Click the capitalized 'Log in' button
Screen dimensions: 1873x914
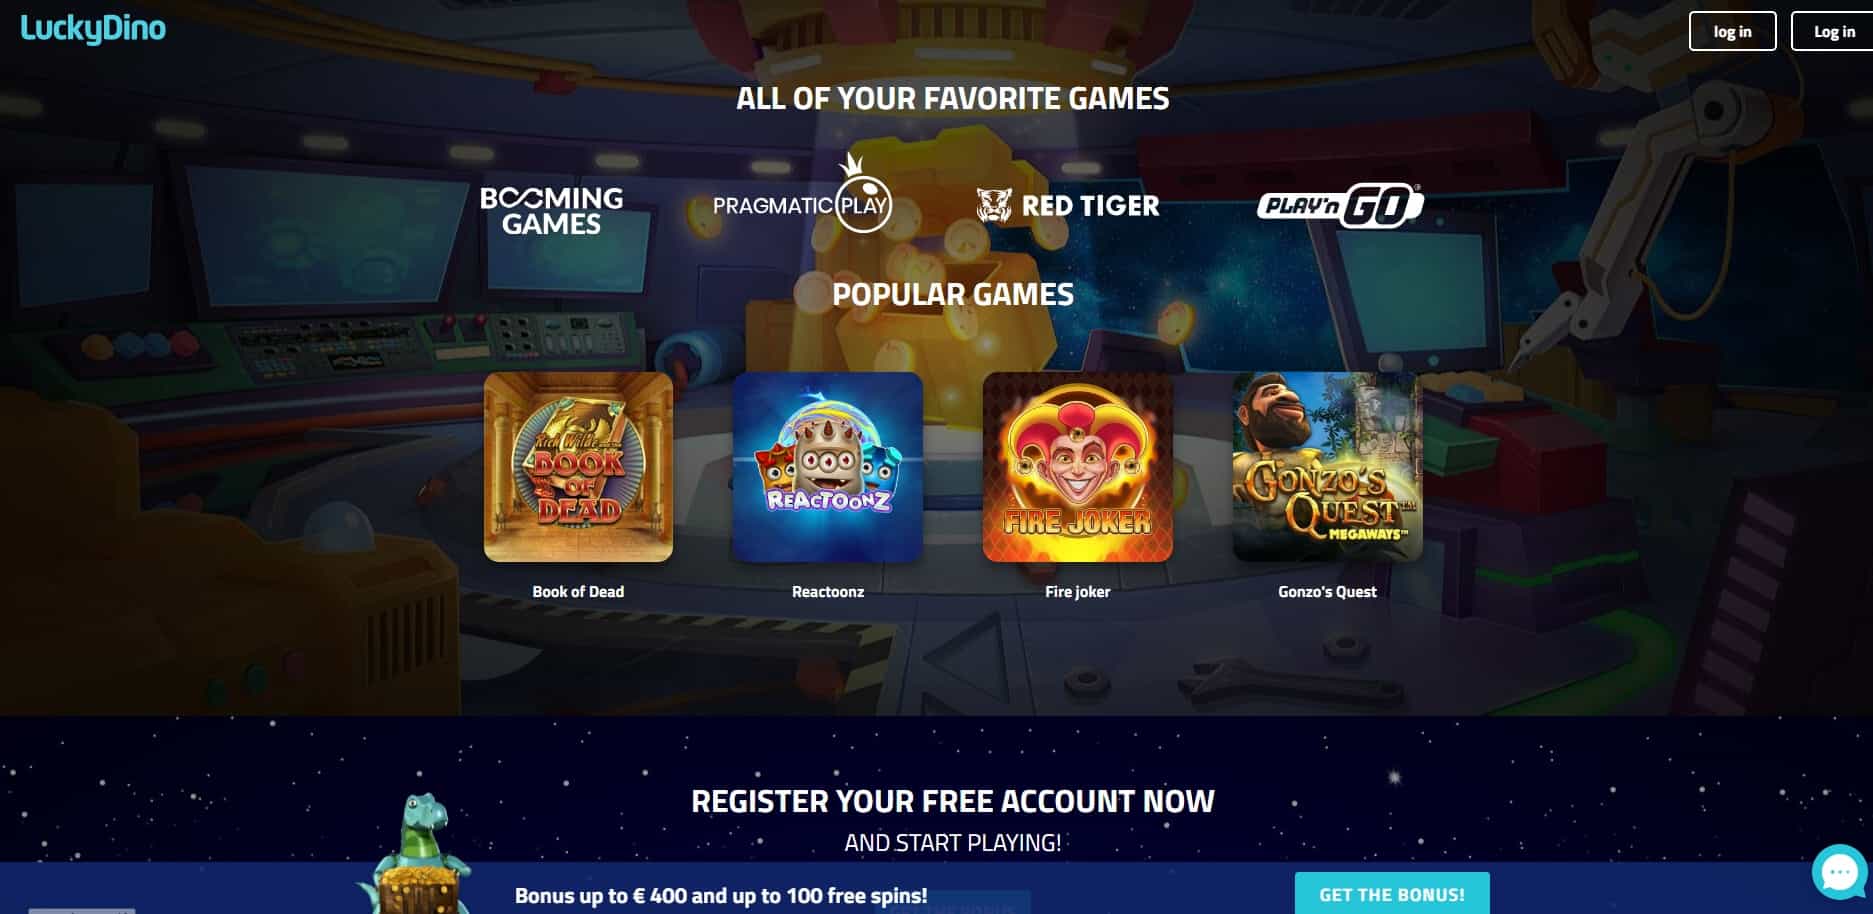point(1834,31)
